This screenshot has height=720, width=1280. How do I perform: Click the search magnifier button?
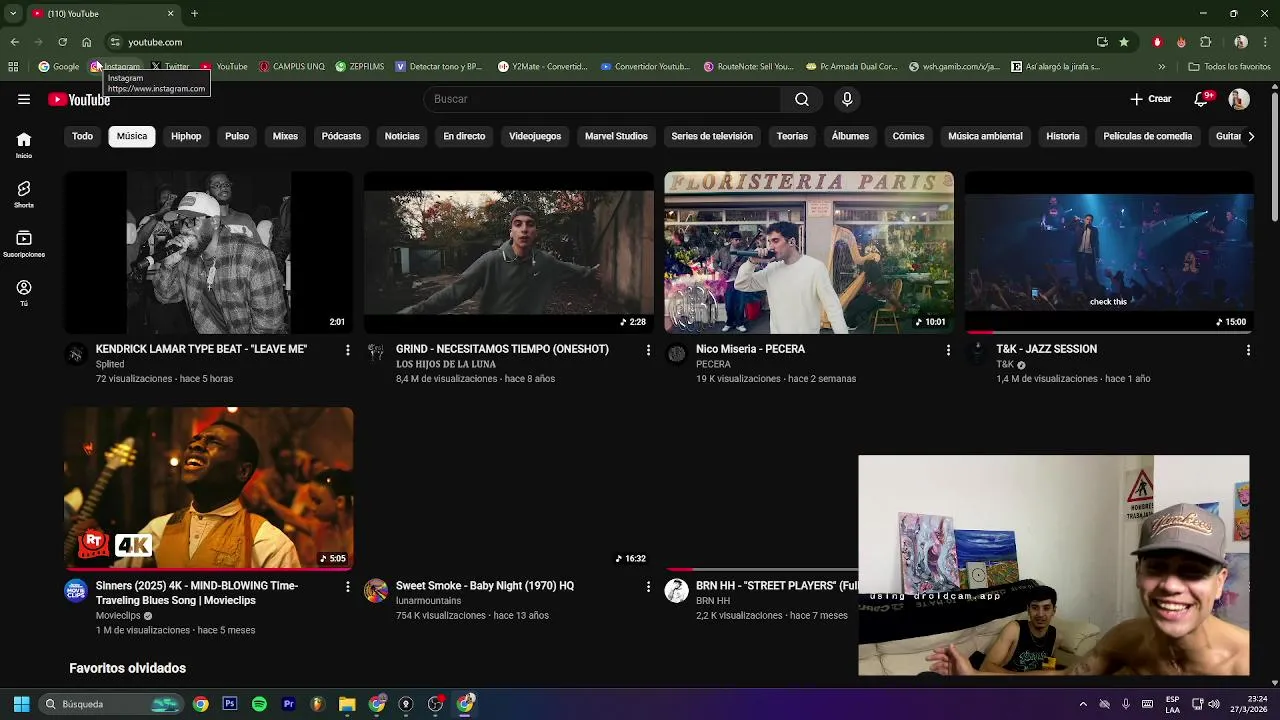pyautogui.click(x=802, y=99)
